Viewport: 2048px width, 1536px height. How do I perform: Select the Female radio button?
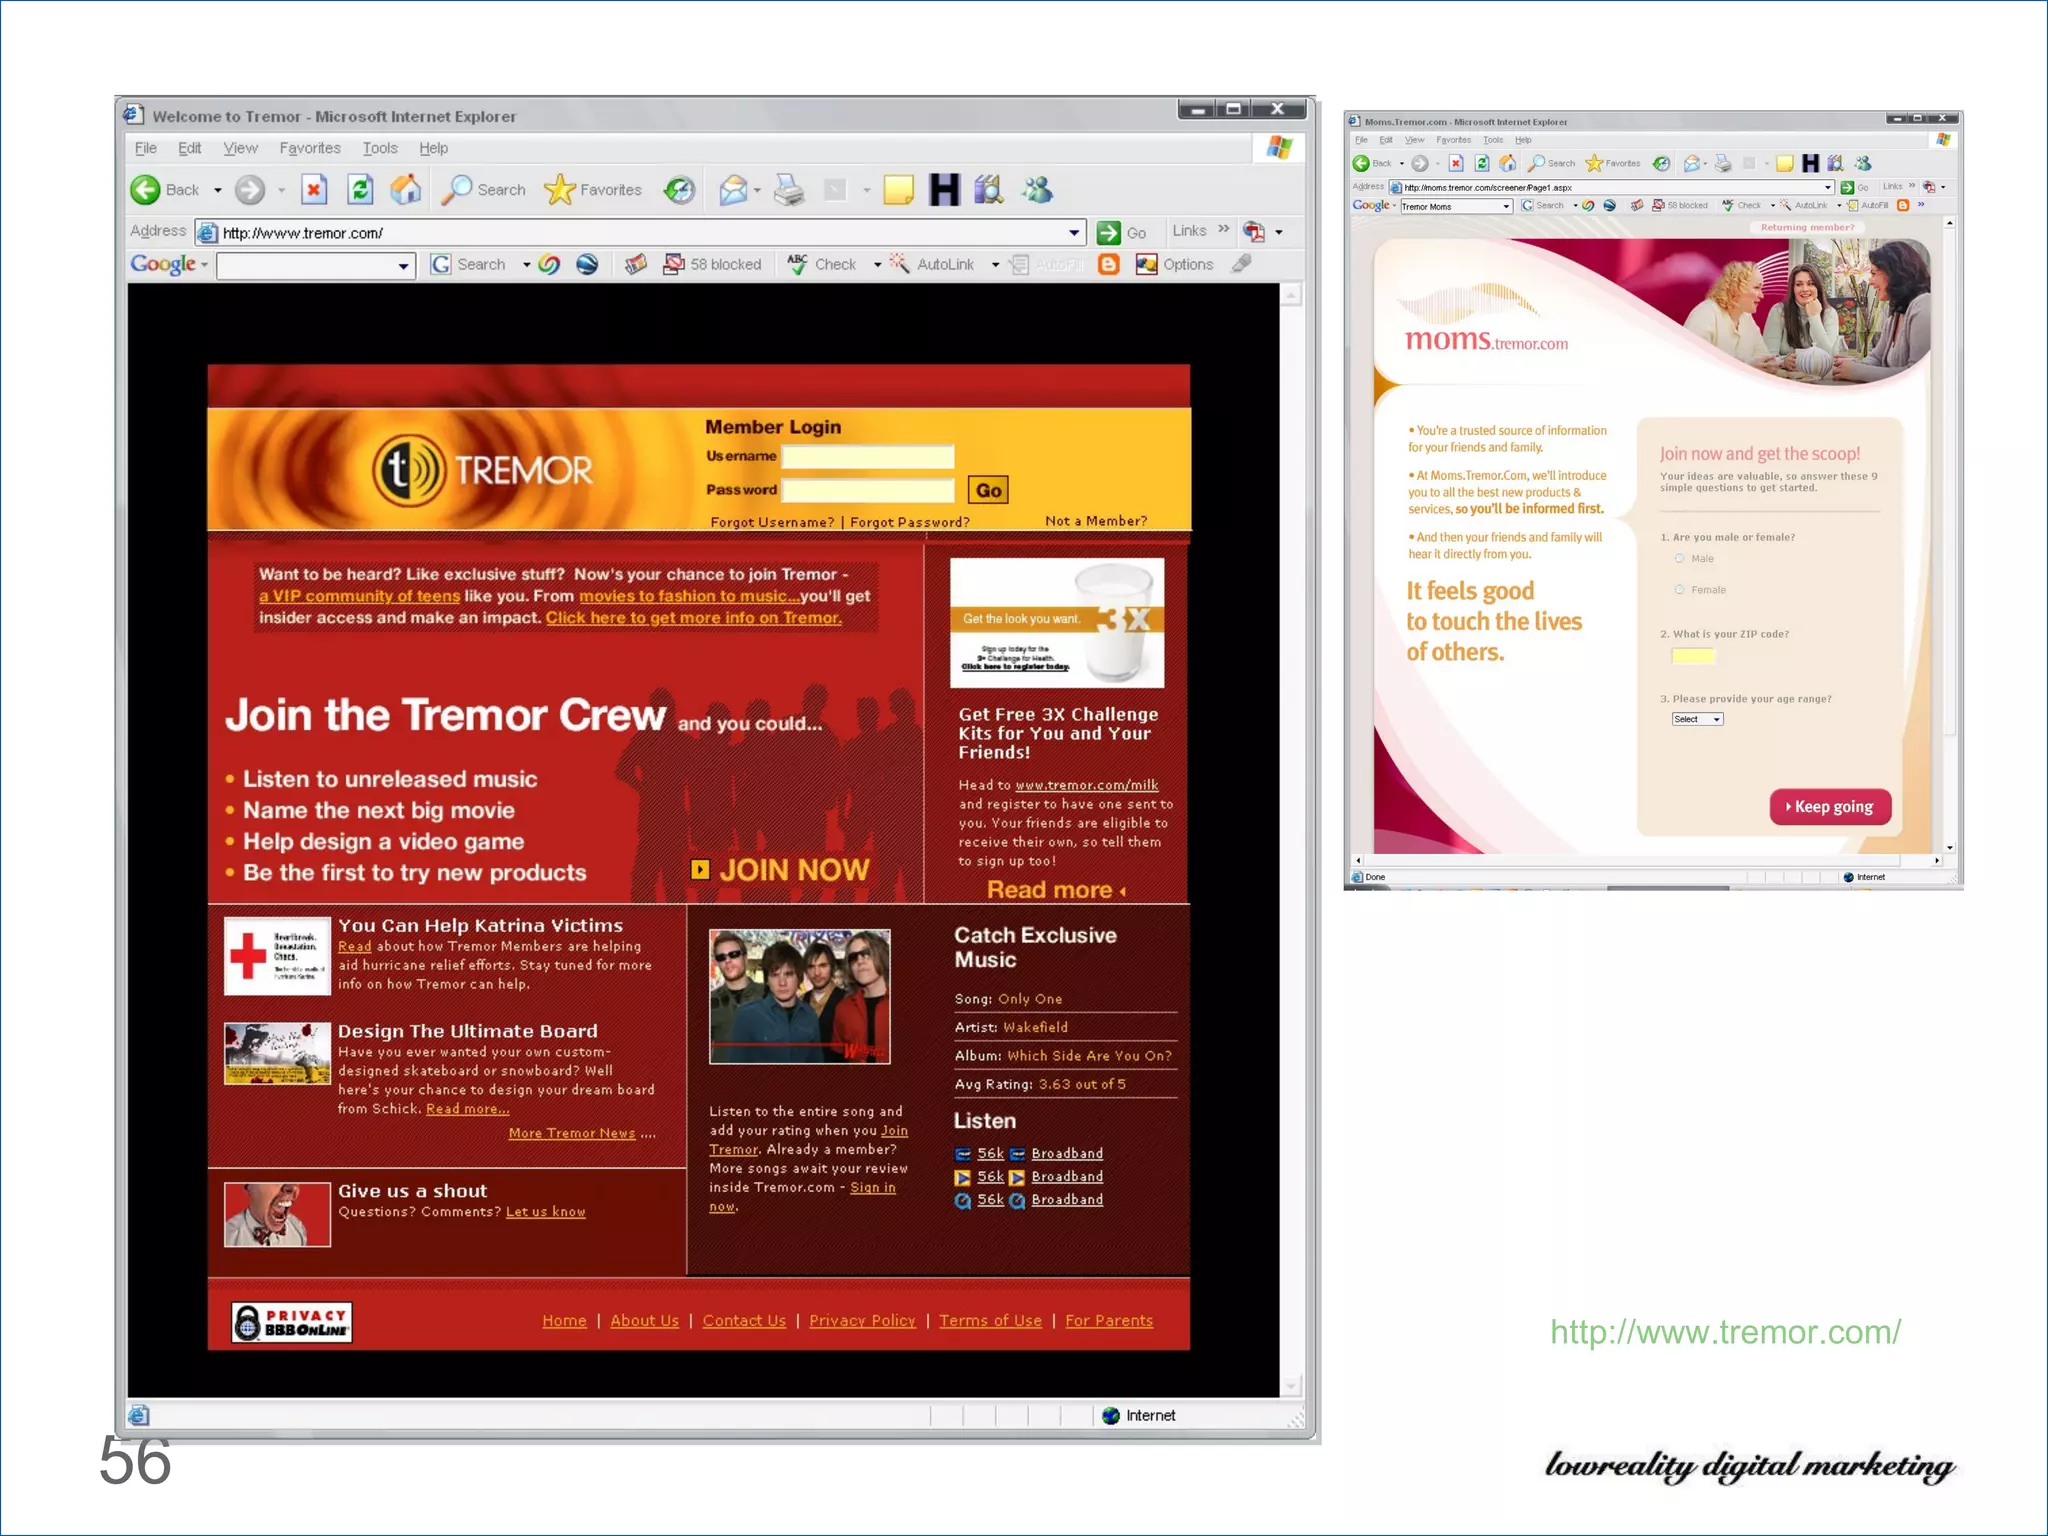tap(1680, 590)
